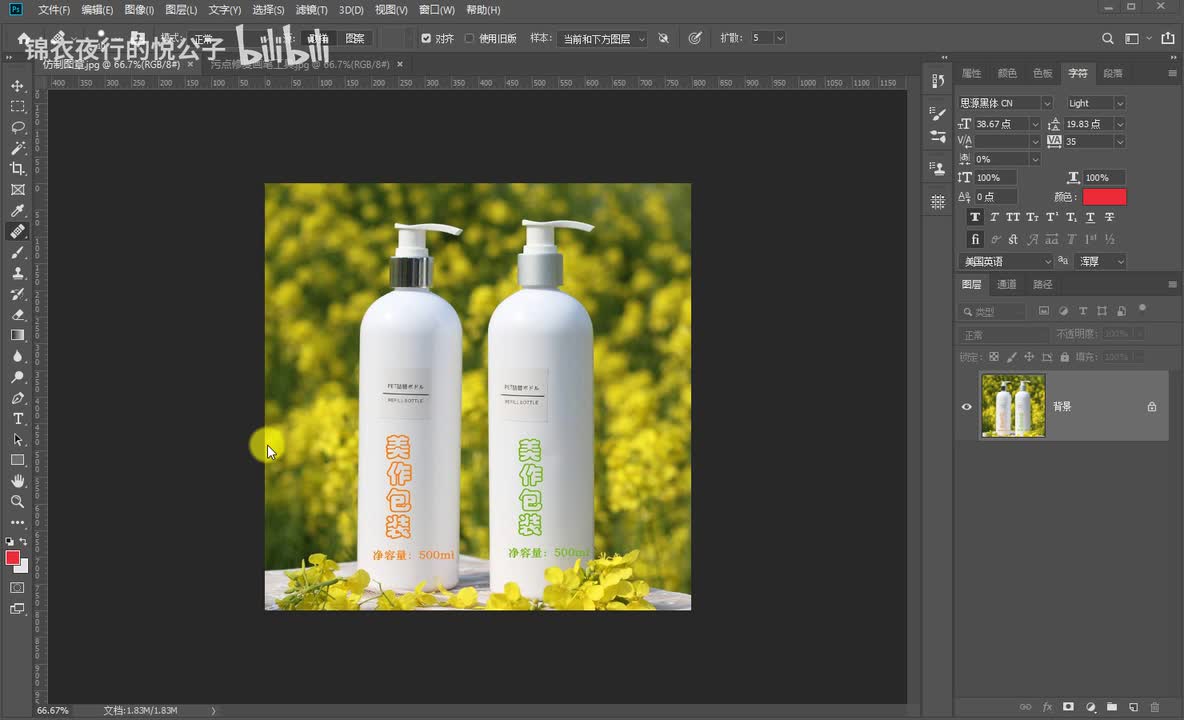Add a layer mask from Layers panel footer
1184x720 pixels.
click(x=1068, y=707)
